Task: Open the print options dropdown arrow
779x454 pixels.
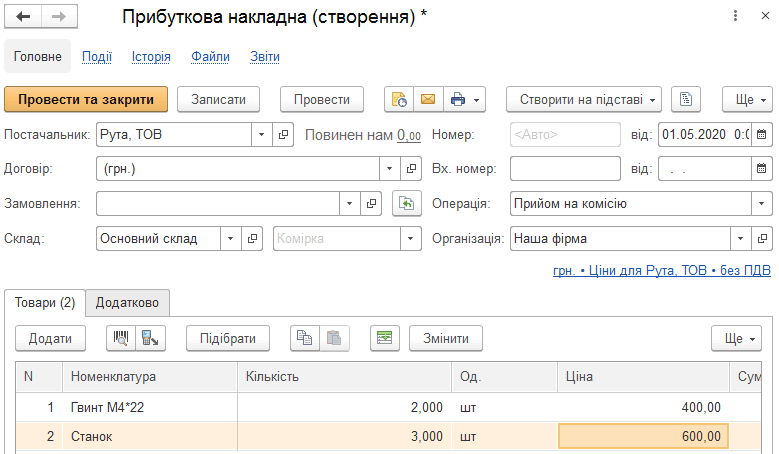Action: [476, 100]
